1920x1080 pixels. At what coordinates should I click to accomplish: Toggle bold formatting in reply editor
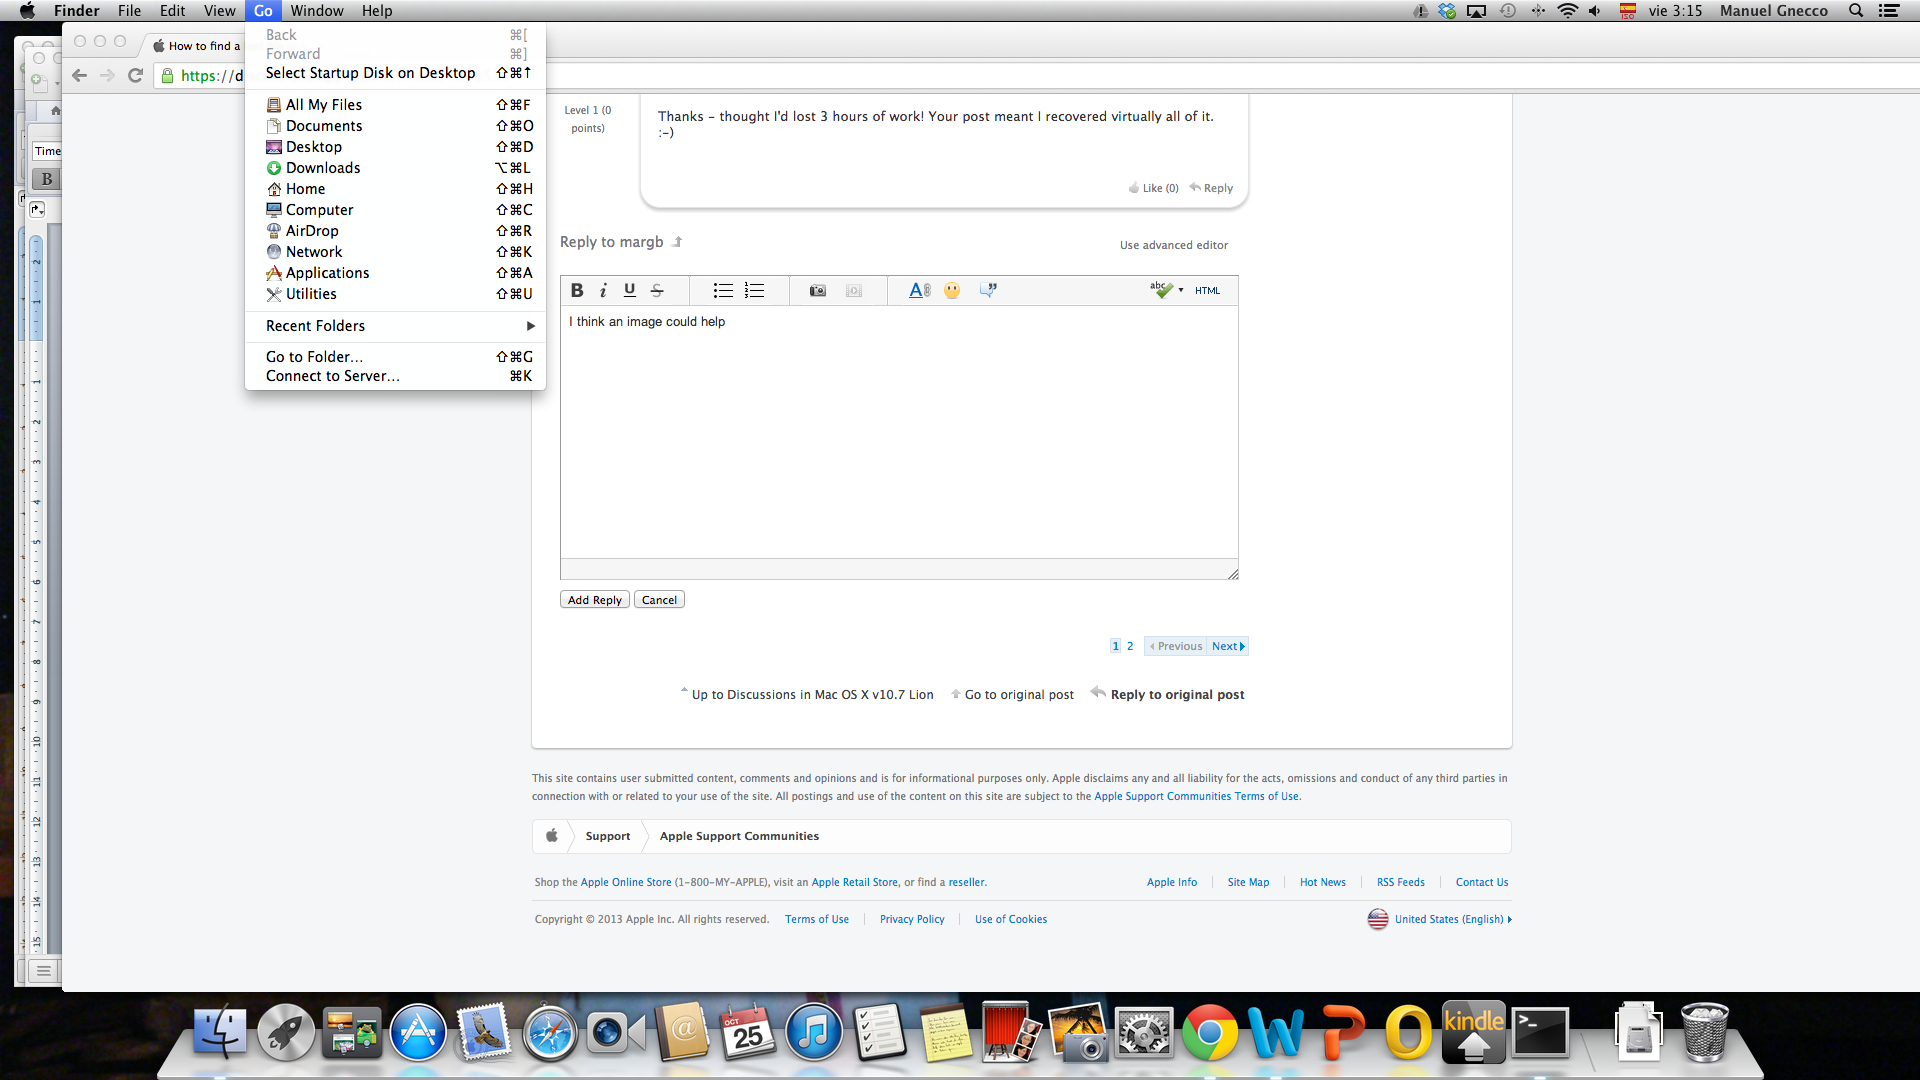point(577,290)
